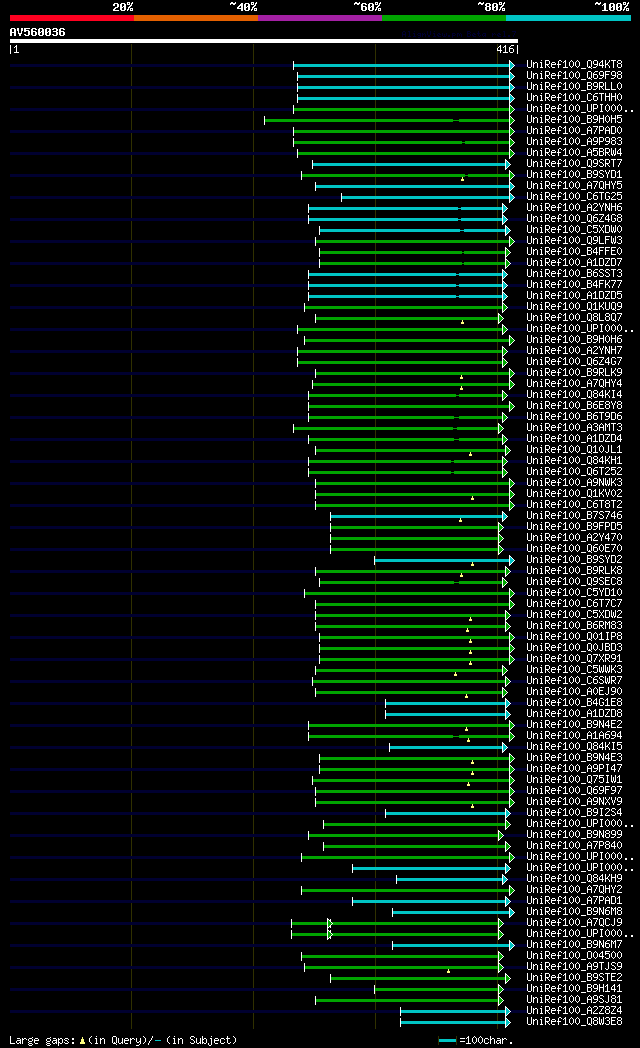Screen dimensions: 640x1048
Task: Select the UniRef100_C6TG25 label
Action: (574, 197)
